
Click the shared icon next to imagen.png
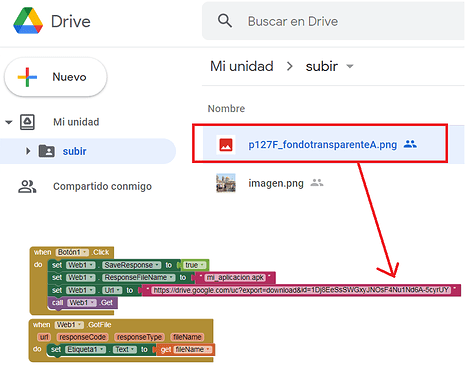pyautogui.click(x=317, y=183)
